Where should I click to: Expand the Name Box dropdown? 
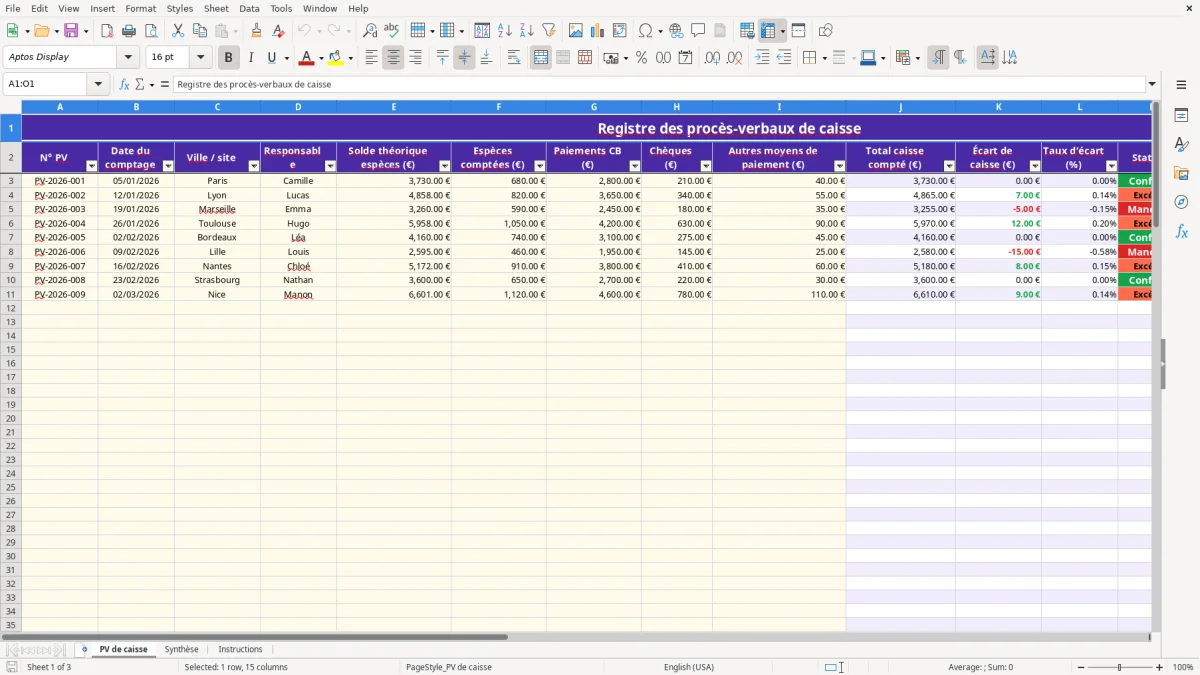tap(98, 84)
